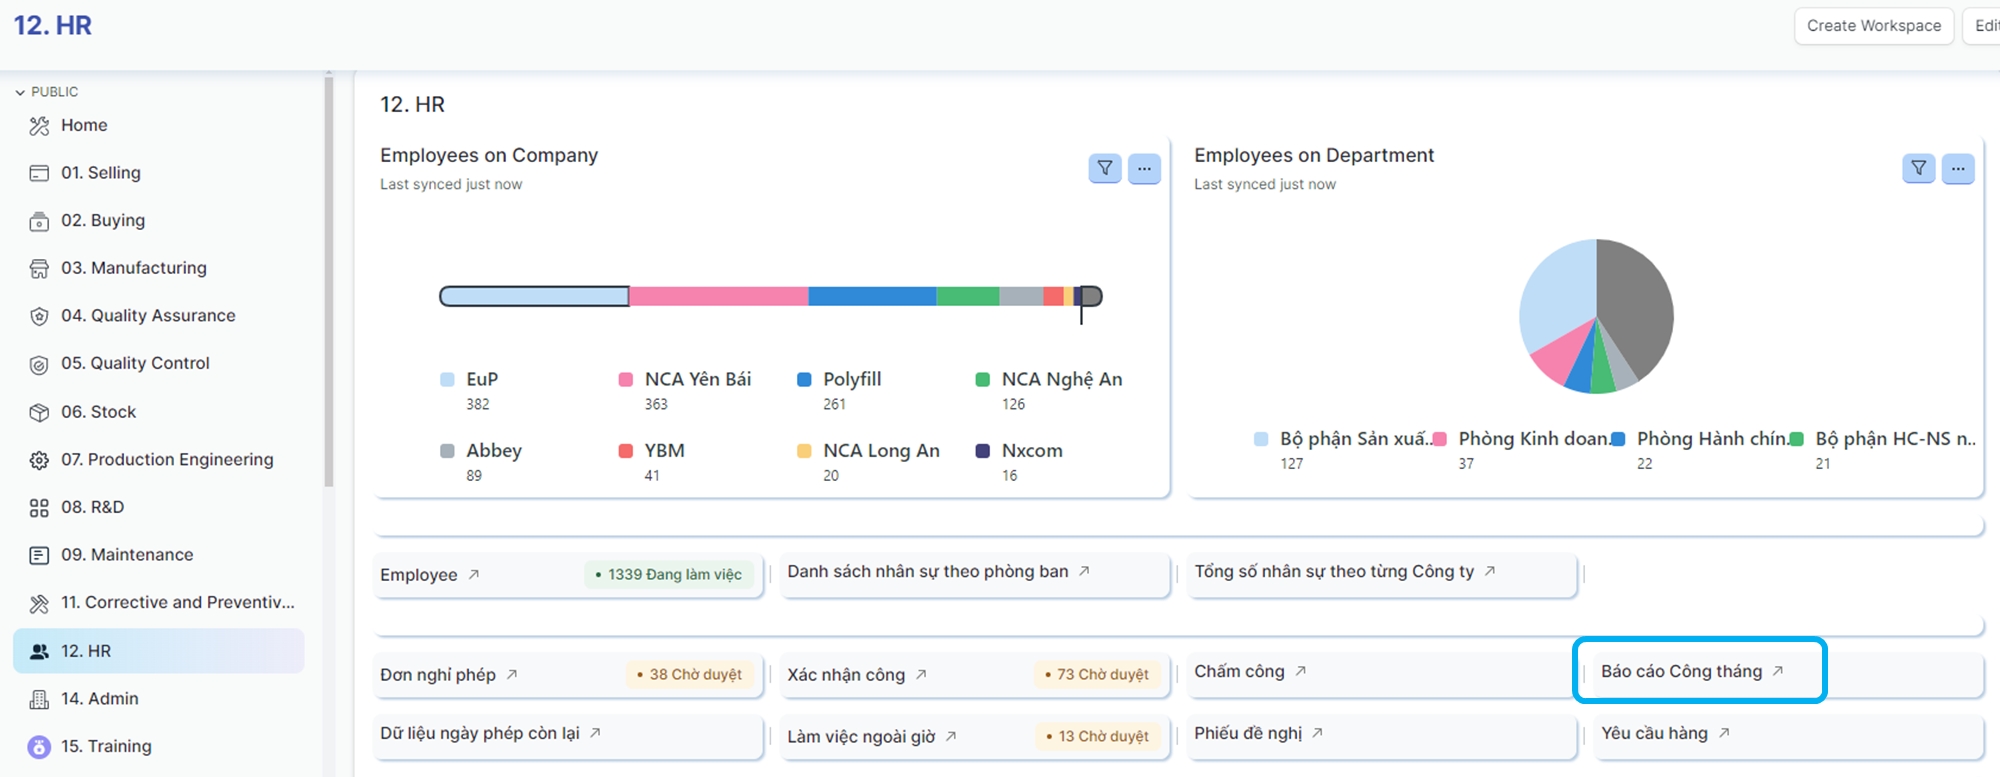
Task: Open more options for Employees on Department
Action: pos(1958,169)
